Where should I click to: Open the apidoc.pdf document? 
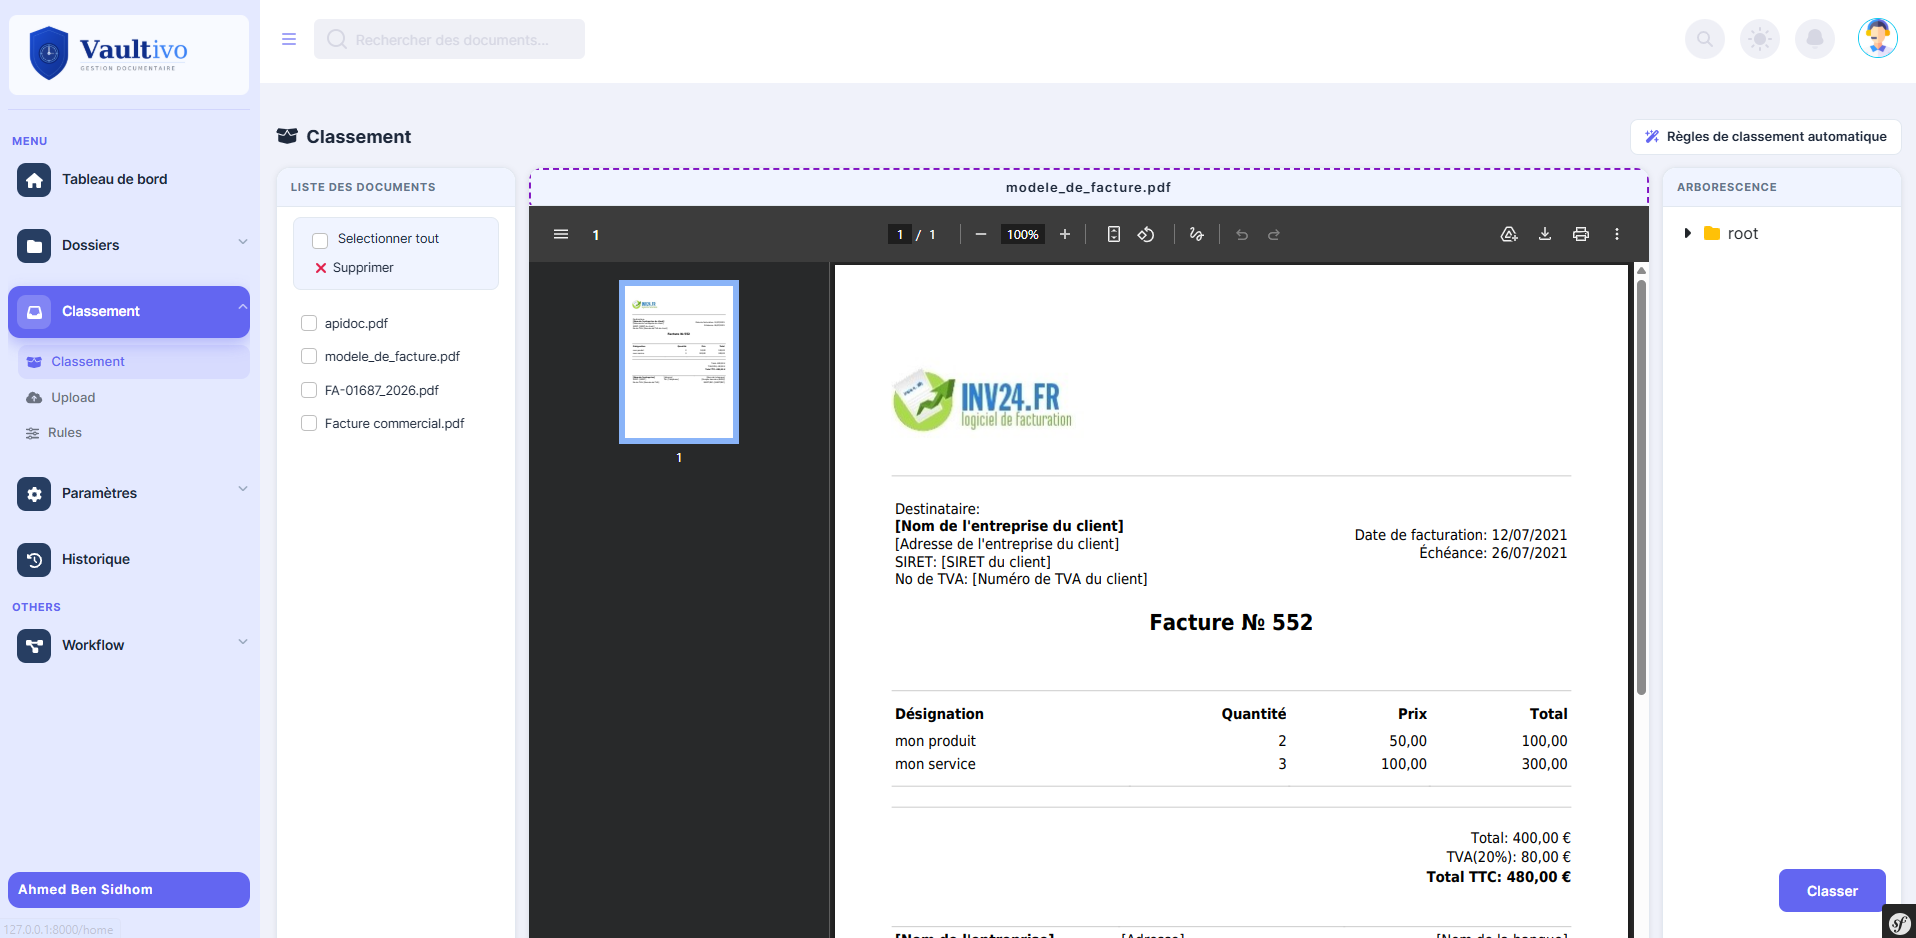point(356,323)
